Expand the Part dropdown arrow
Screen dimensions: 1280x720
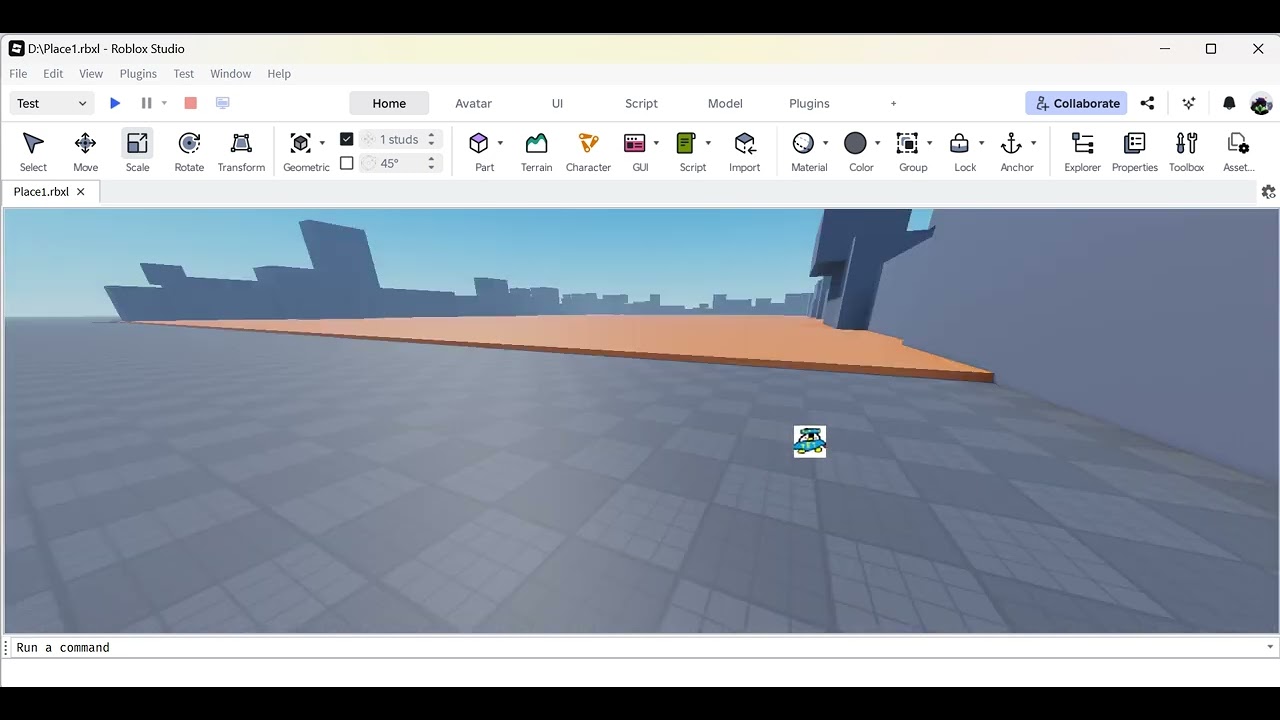pos(500,143)
